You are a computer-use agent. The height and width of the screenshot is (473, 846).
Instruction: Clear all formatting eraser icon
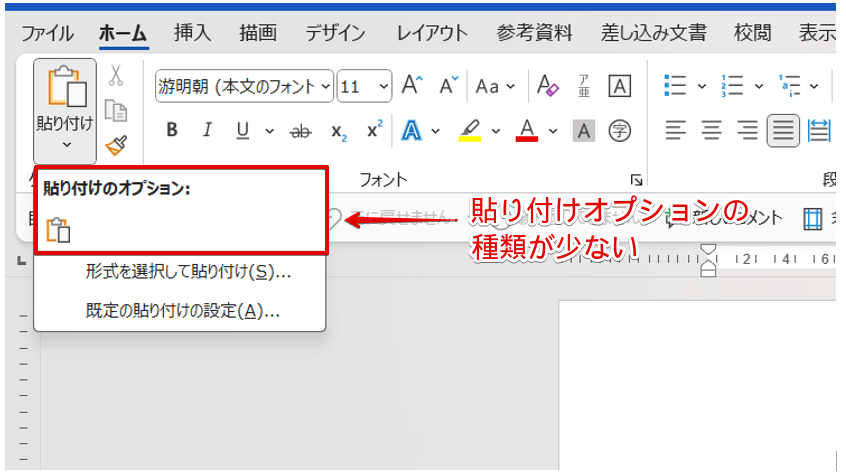(x=547, y=86)
